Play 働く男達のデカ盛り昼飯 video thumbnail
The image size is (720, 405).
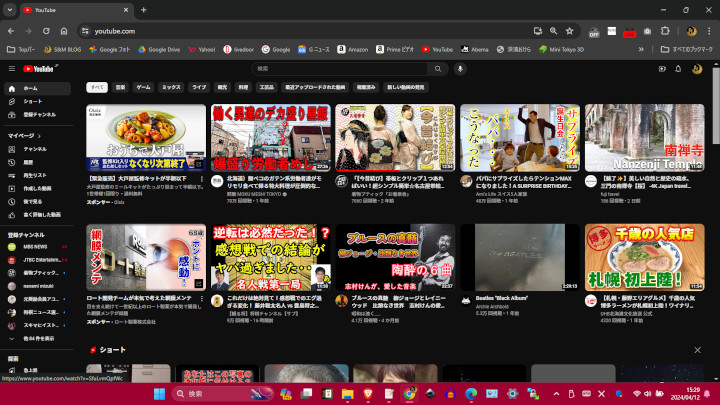[270, 137]
